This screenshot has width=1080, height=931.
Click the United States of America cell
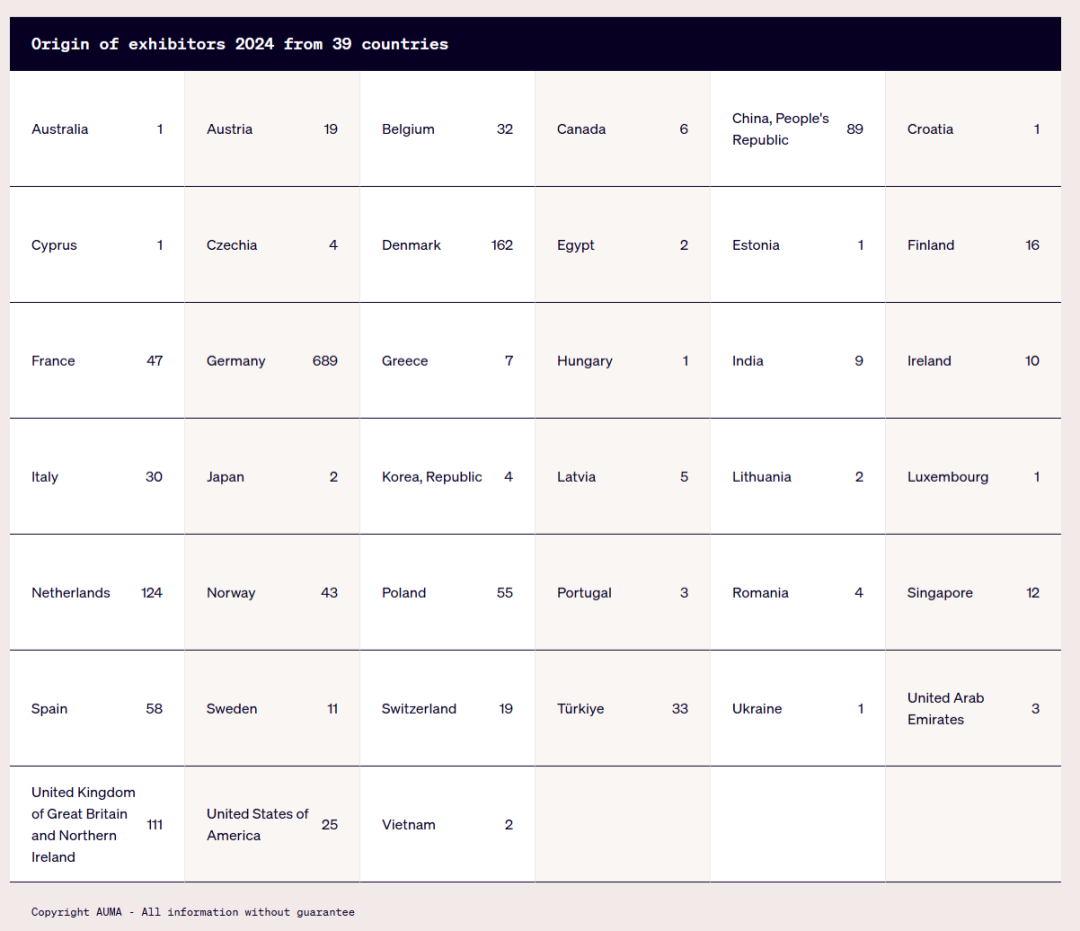coord(271,825)
